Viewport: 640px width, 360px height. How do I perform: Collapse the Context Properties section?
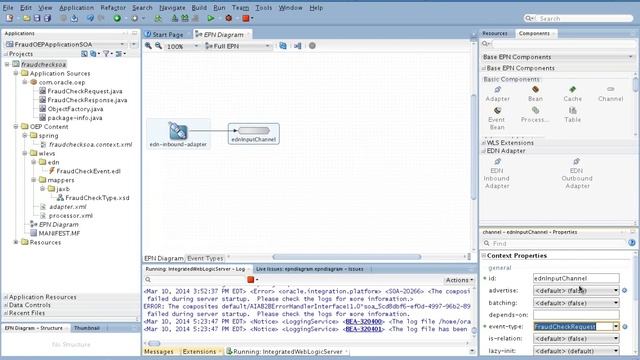pos(484,256)
